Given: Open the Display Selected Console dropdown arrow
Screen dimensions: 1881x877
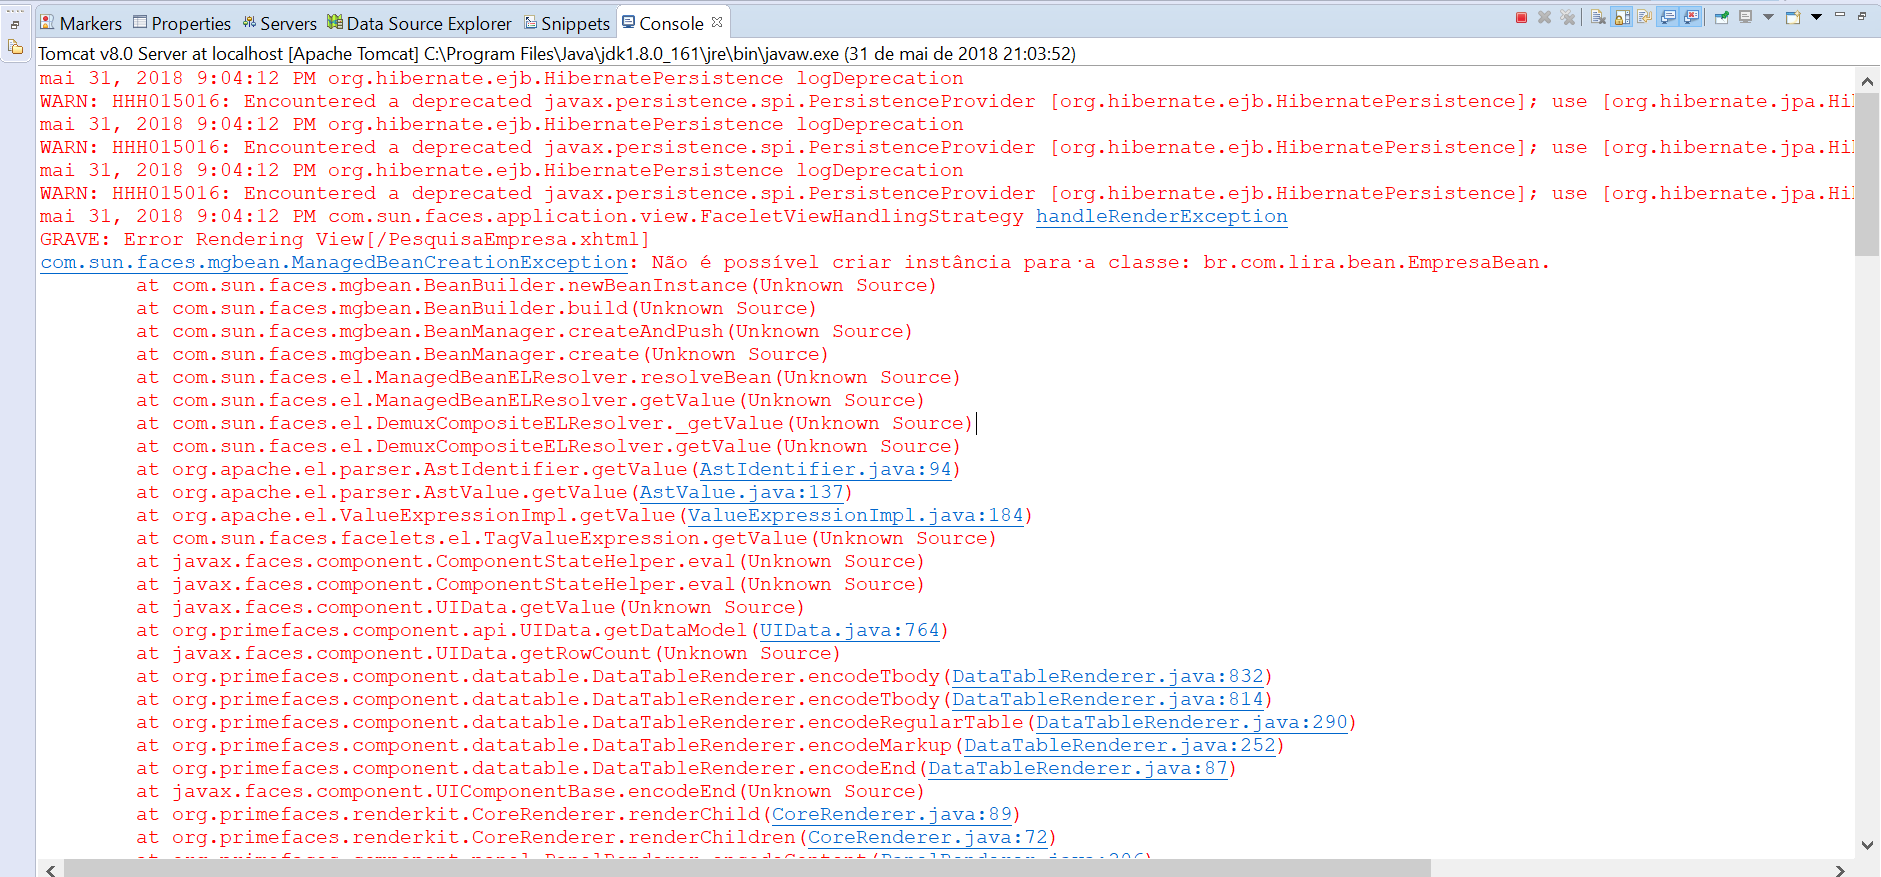Looking at the screenshot, I should pos(1768,17).
